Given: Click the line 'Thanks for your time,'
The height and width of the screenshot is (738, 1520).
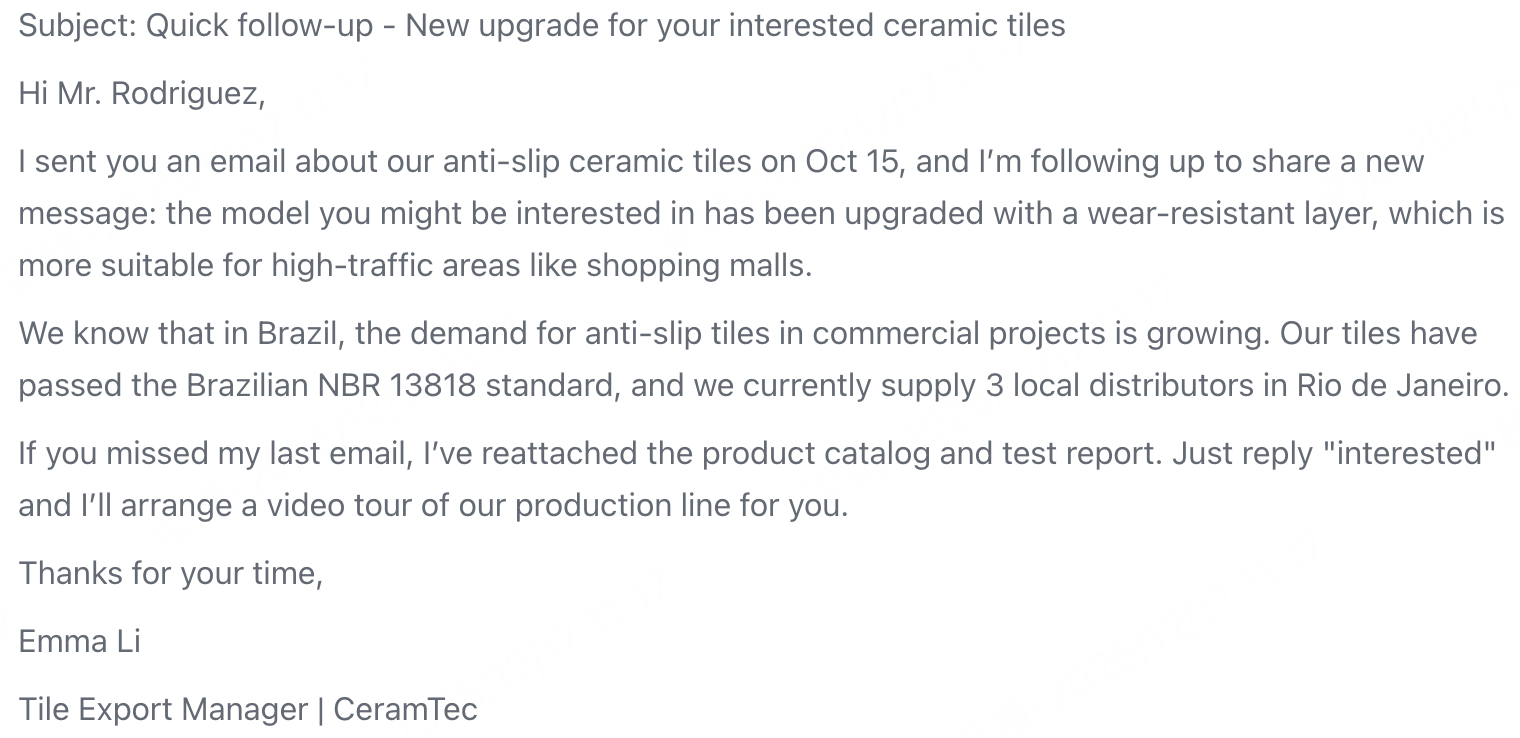Looking at the screenshot, I should [170, 573].
